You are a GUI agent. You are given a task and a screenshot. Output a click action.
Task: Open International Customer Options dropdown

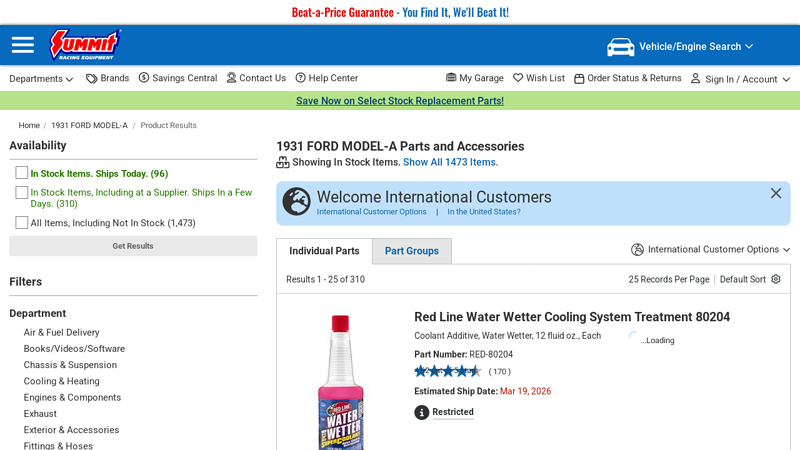click(x=710, y=250)
